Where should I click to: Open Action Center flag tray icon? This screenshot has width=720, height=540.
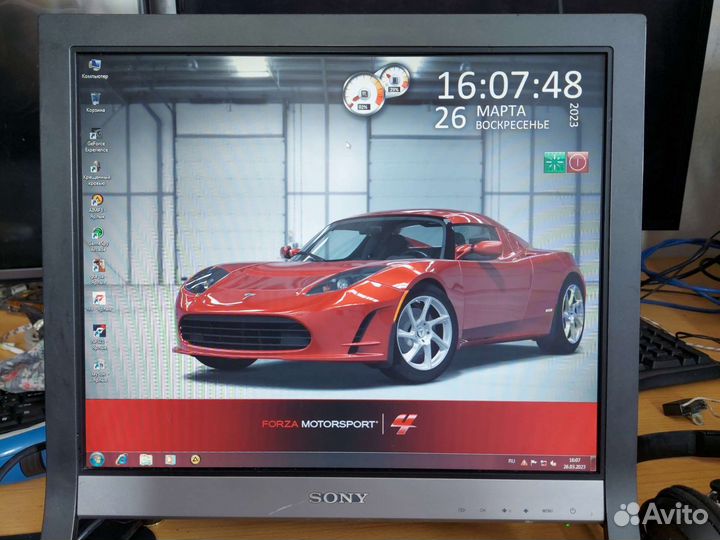click(x=534, y=463)
